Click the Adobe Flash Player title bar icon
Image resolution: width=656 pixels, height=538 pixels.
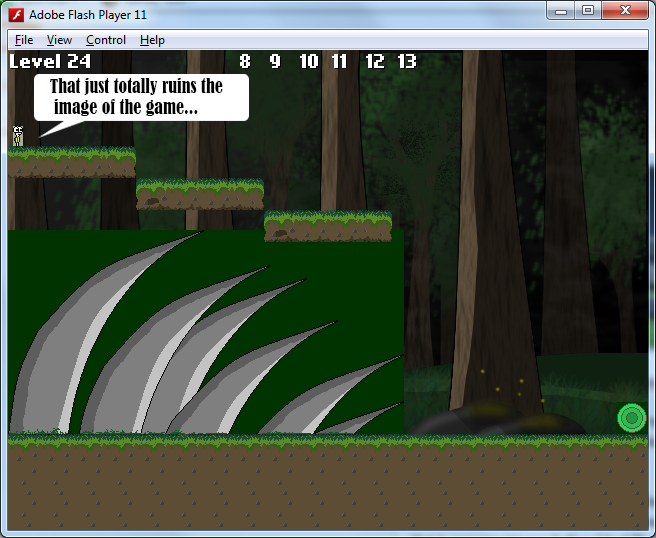pyautogui.click(x=16, y=13)
